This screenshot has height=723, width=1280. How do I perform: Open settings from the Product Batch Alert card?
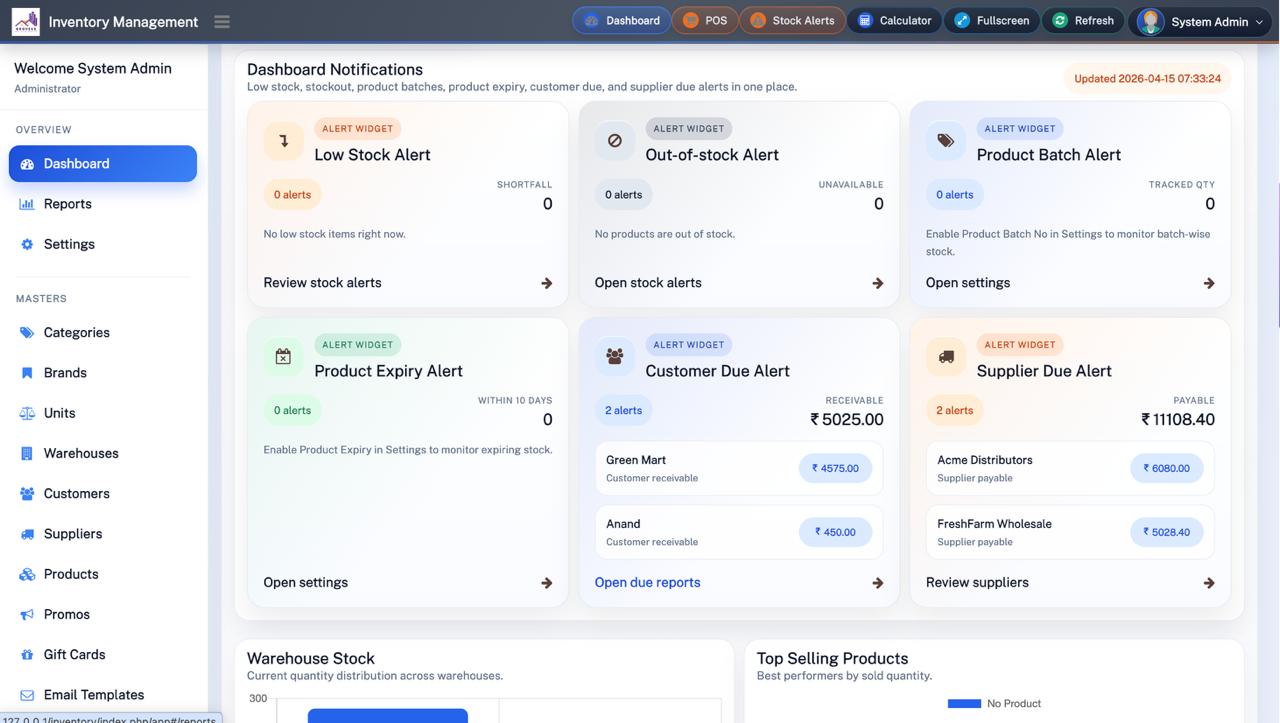pos(967,282)
